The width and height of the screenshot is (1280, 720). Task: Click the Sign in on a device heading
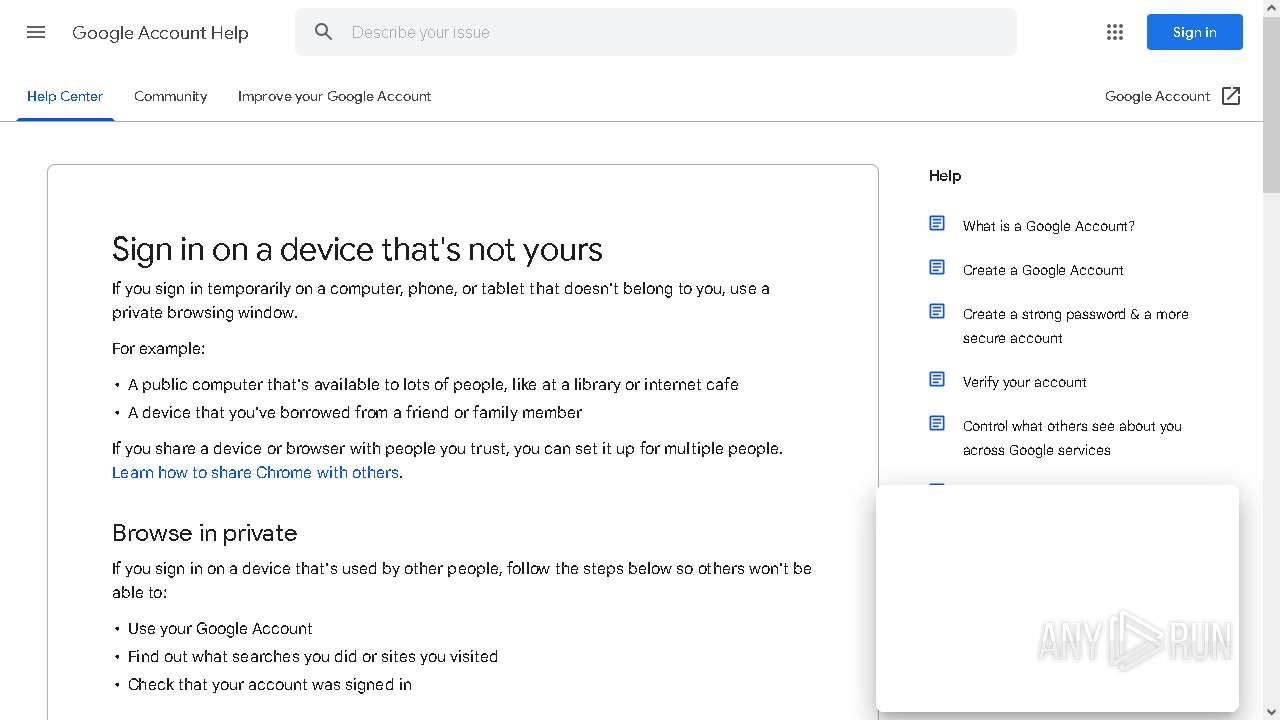(357, 249)
